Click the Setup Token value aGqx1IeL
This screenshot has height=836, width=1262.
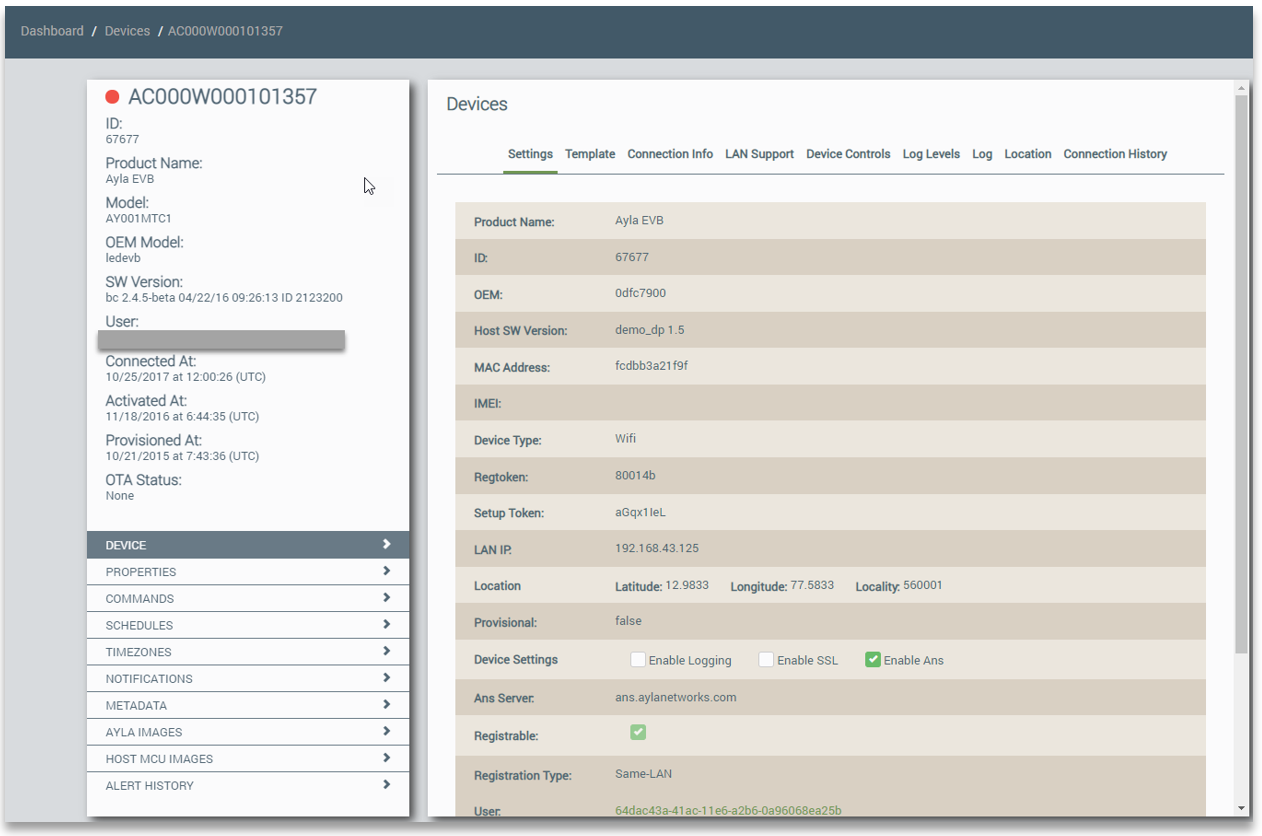pos(640,512)
